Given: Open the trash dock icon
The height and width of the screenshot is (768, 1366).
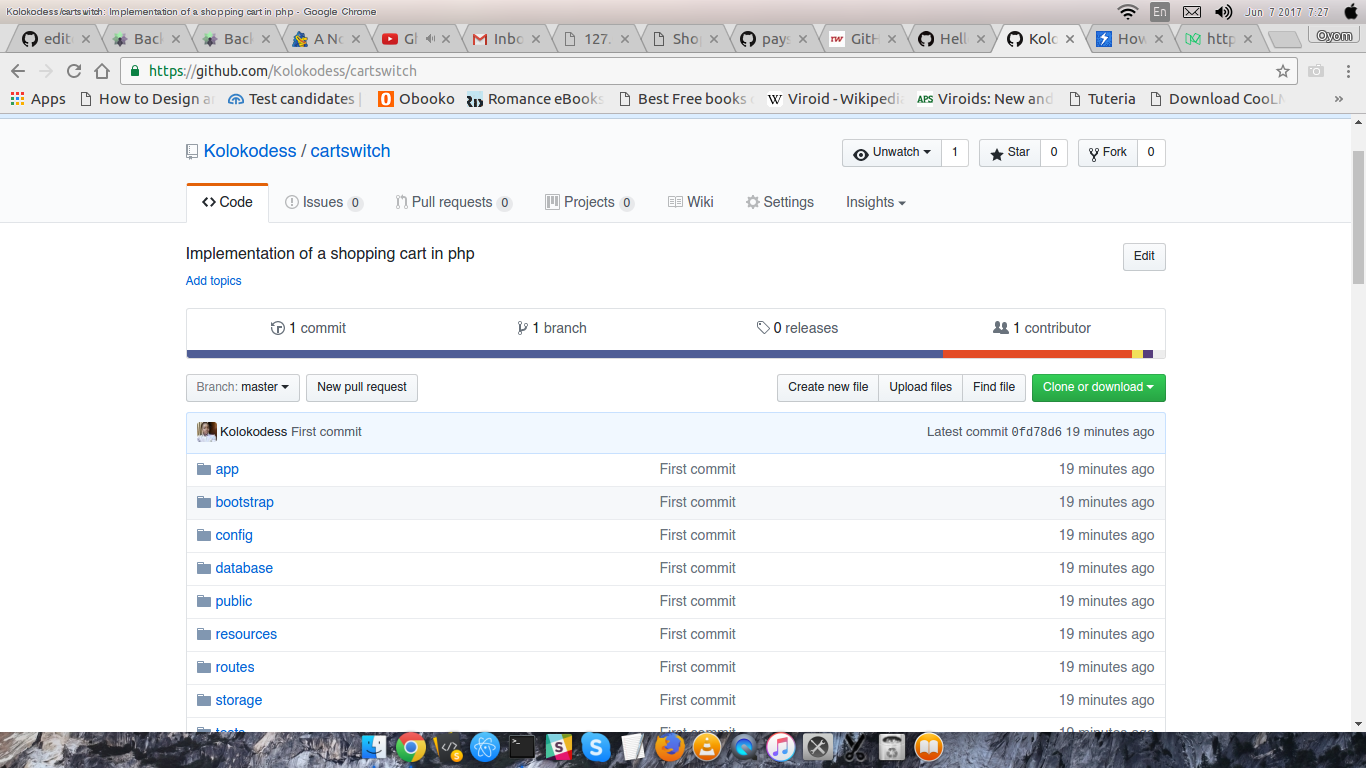Looking at the screenshot, I should tap(891, 747).
